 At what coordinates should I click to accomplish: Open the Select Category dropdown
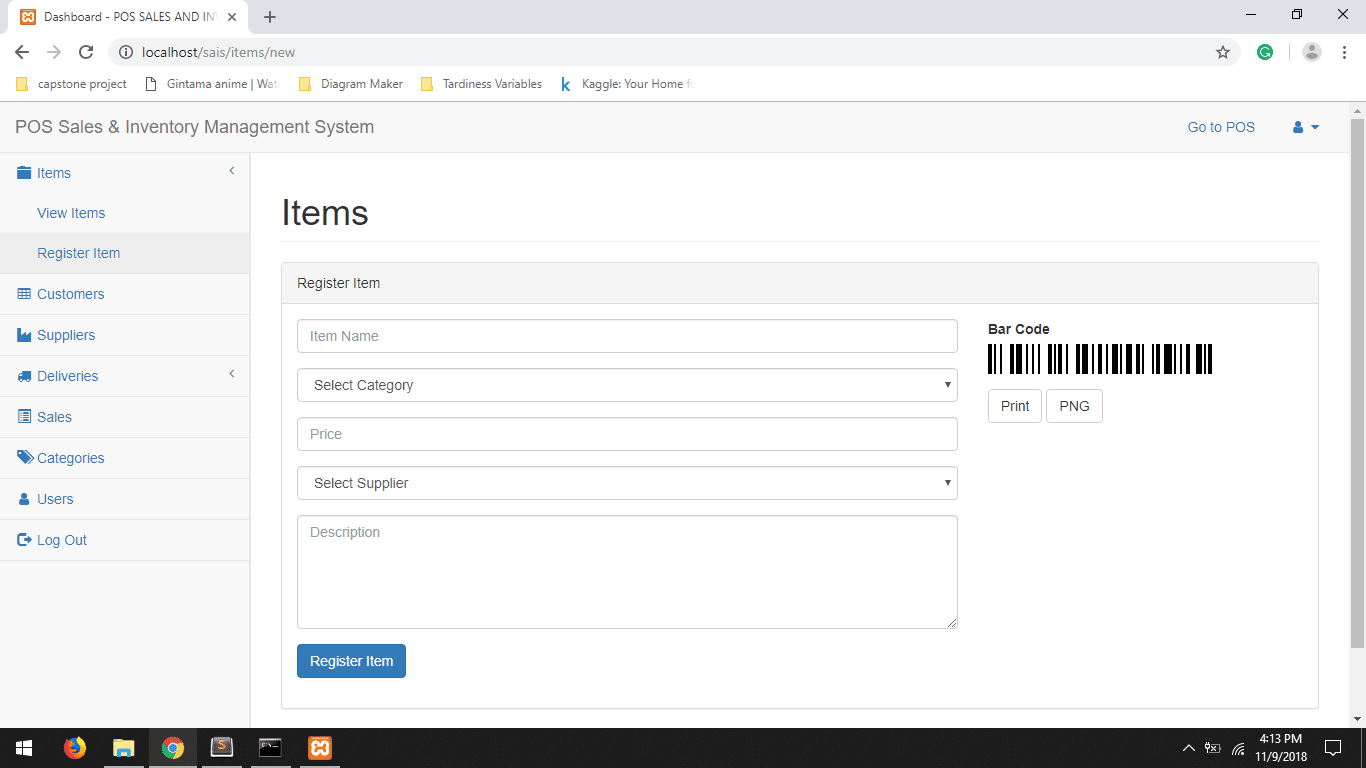pos(627,385)
